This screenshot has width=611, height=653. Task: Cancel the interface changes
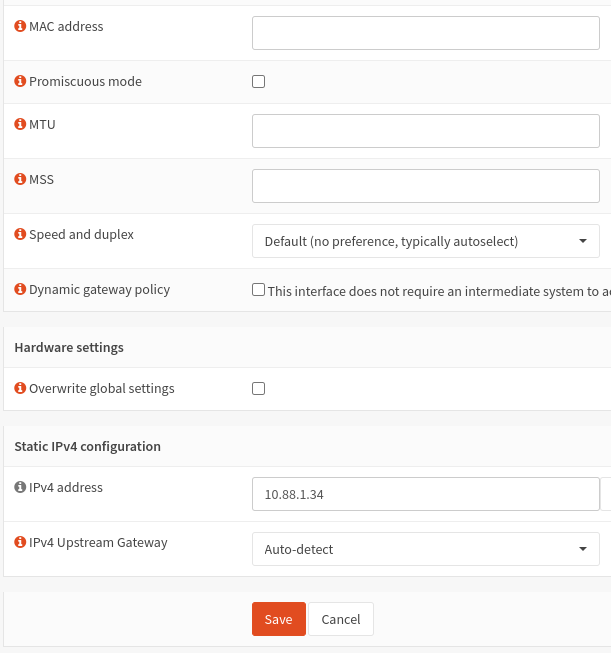click(x=341, y=619)
